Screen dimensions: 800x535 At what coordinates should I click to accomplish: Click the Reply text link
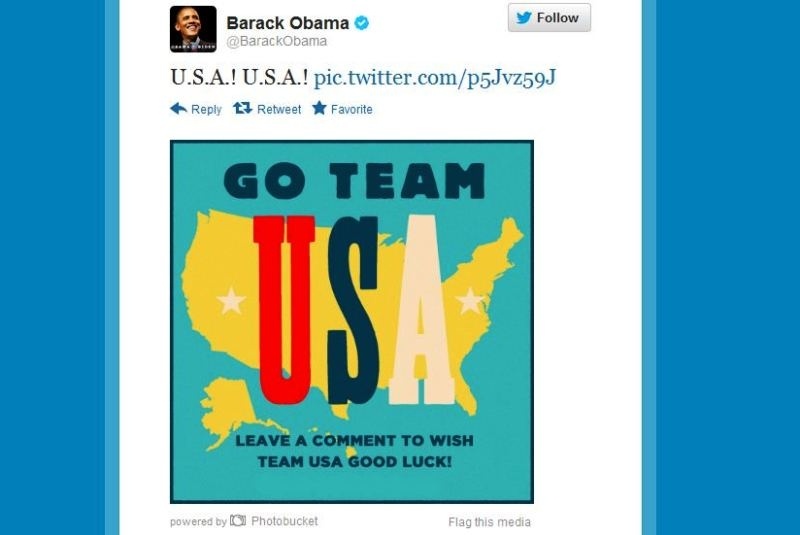point(206,109)
